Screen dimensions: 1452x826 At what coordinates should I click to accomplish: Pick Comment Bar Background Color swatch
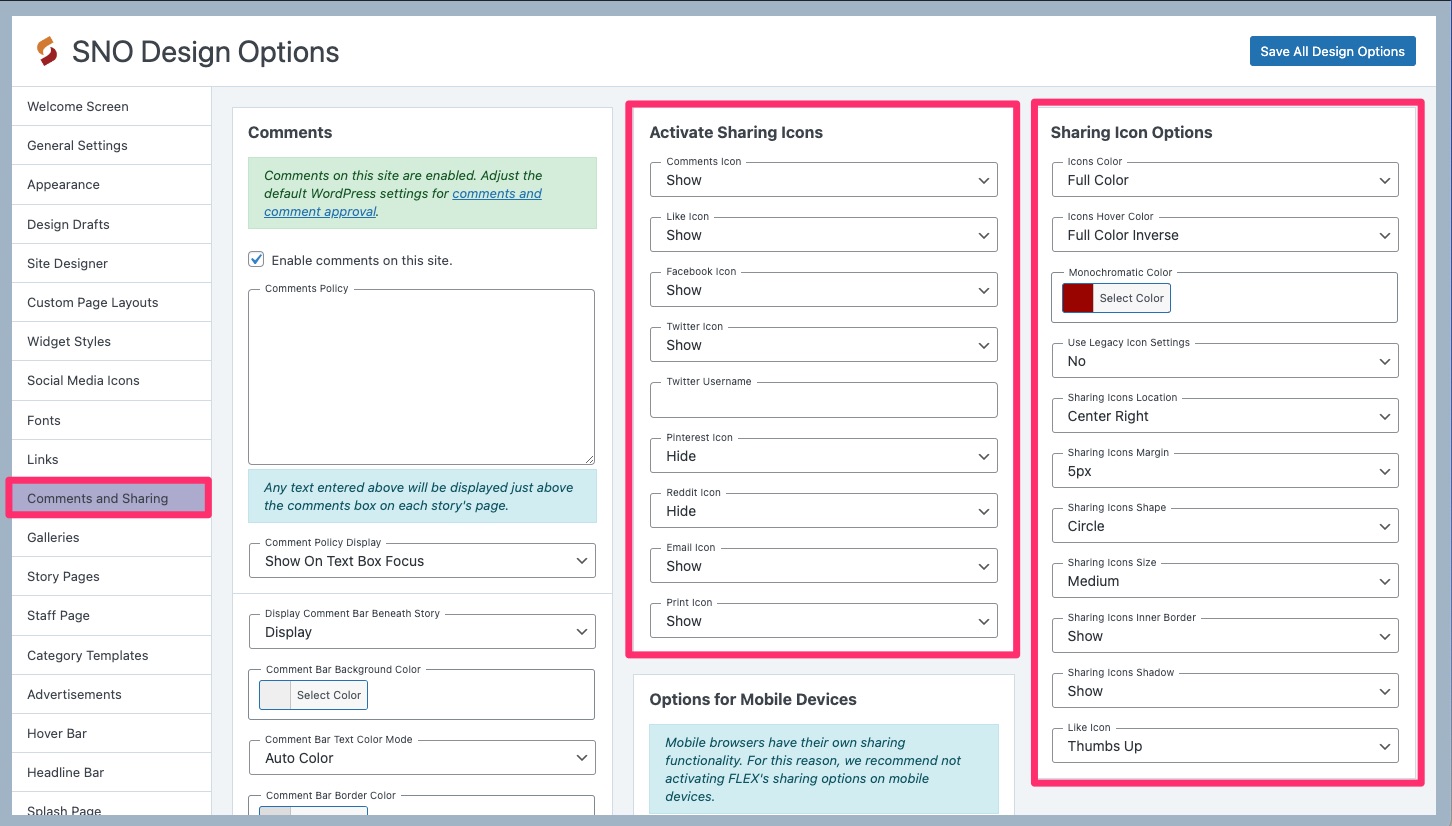click(x=275, y=695)
